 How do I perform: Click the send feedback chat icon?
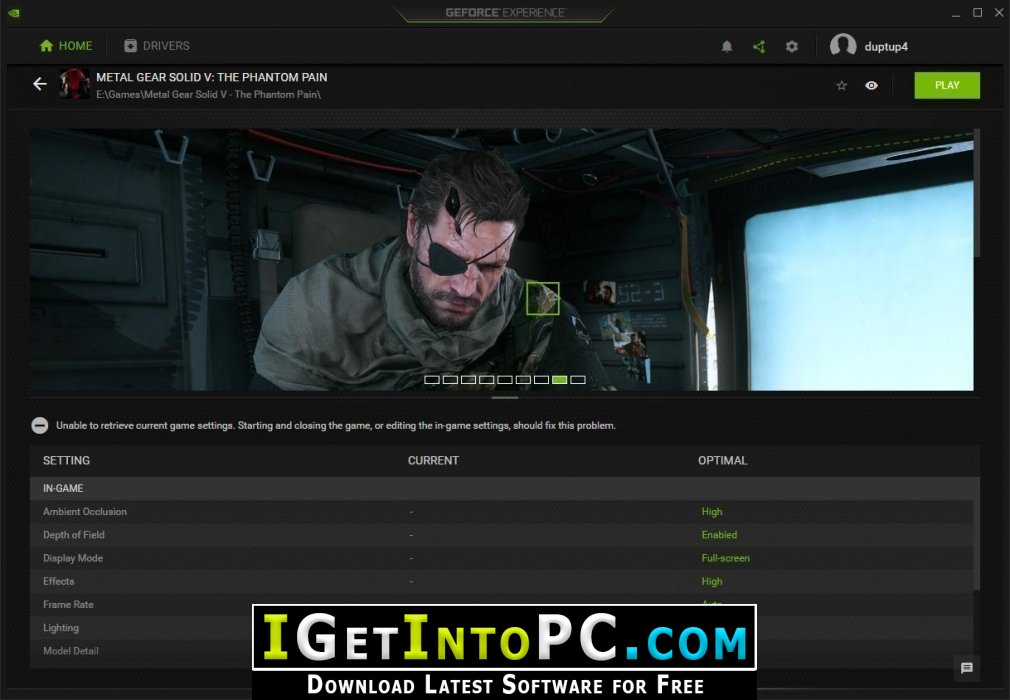(x=966, y=668)
